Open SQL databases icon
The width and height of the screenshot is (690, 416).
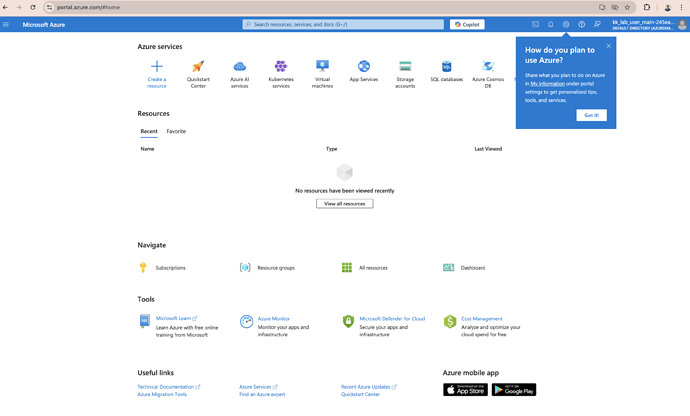click(446, 66)
